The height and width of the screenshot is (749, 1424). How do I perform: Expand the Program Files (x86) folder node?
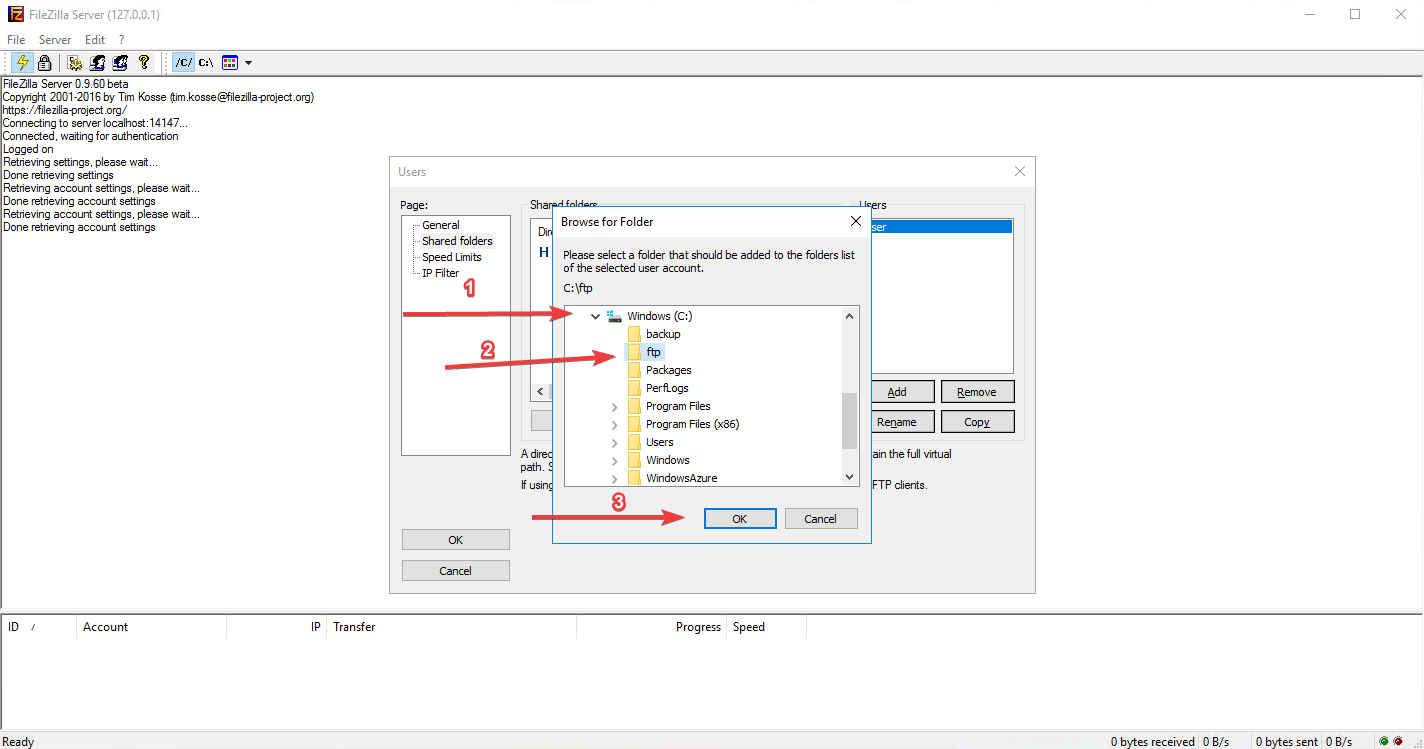(614, 424)
